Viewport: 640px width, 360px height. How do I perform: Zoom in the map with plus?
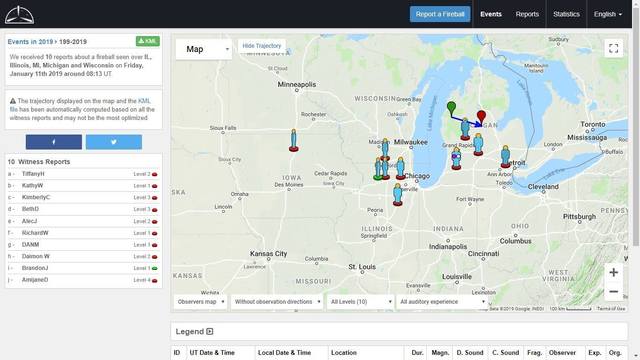pyautogui.click(x=613, y=272)
